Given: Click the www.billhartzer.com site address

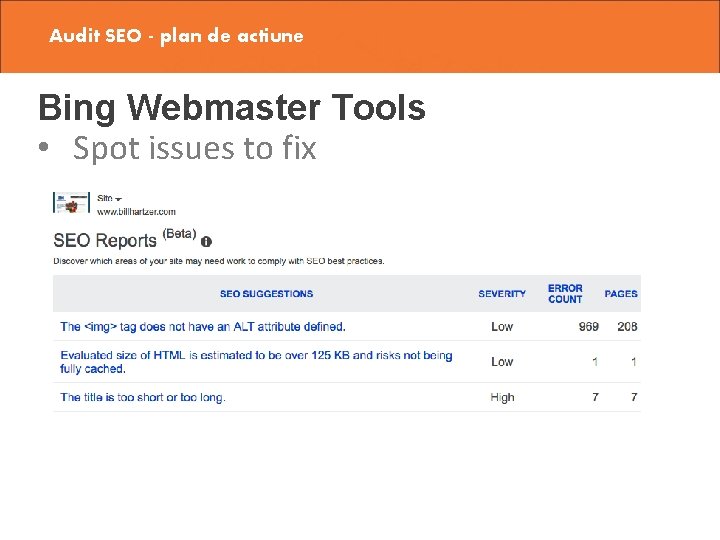Looking at the screenshot, I should click(x=136, y=212).
